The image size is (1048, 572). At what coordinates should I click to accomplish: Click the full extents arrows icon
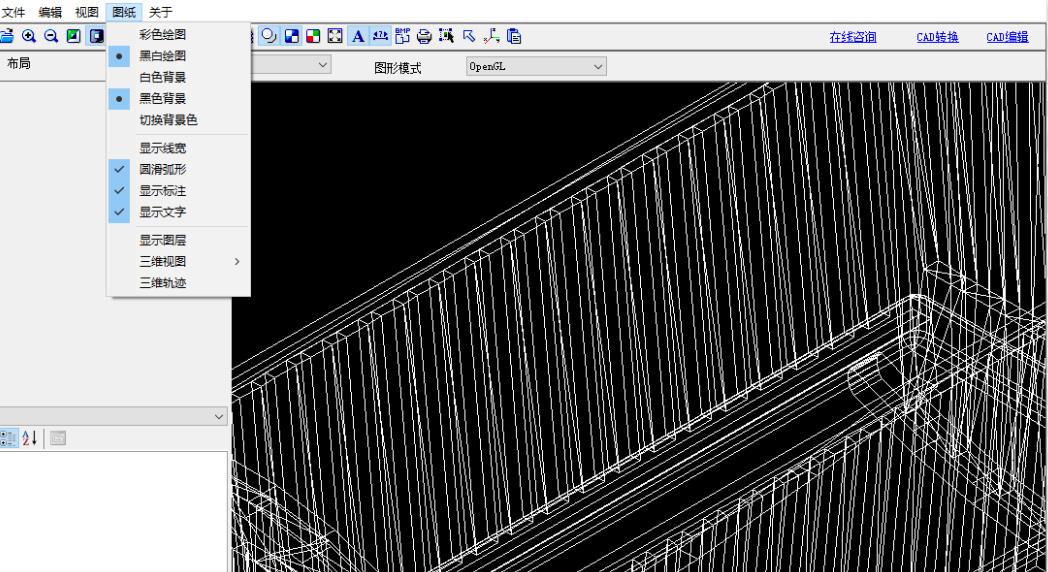point(335,36)
